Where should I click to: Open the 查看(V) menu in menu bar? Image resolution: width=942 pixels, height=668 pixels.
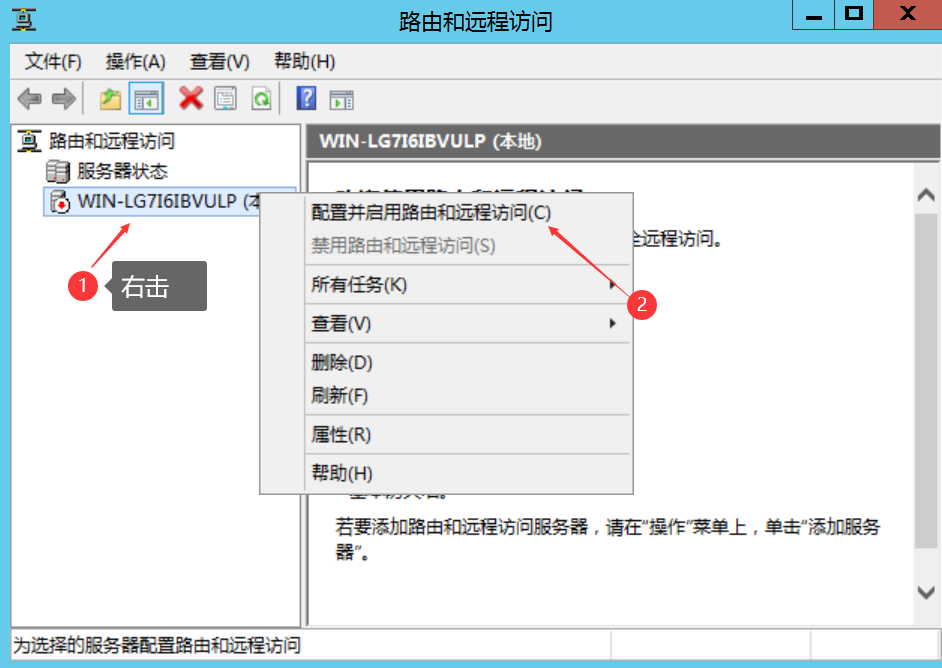pyautogui.click(x=219, y=61)
